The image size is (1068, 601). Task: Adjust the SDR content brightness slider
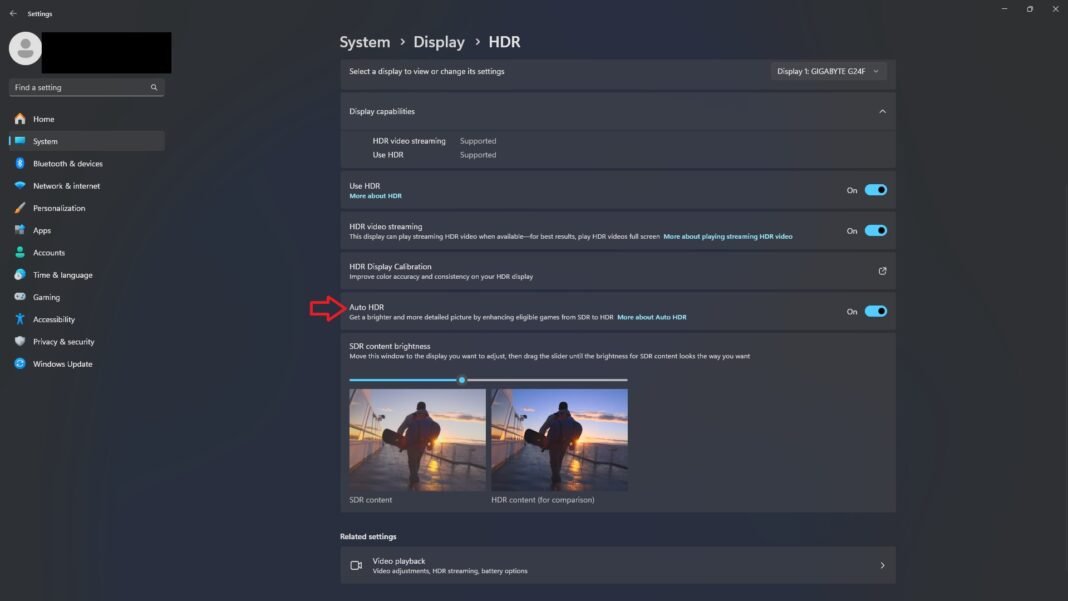pyautogui.click(x=461, y=380)
